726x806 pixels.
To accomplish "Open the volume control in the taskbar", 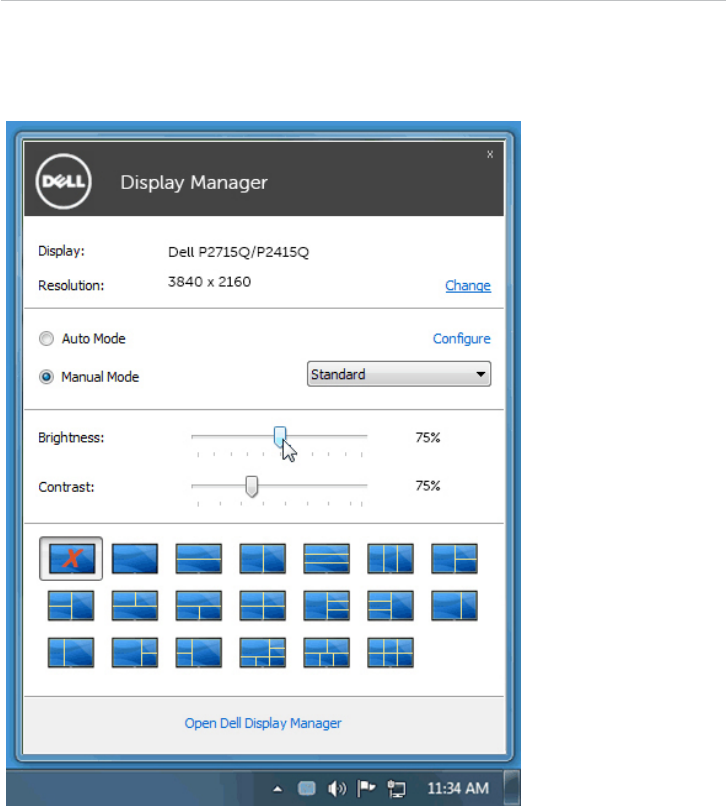I will point(337,788).
